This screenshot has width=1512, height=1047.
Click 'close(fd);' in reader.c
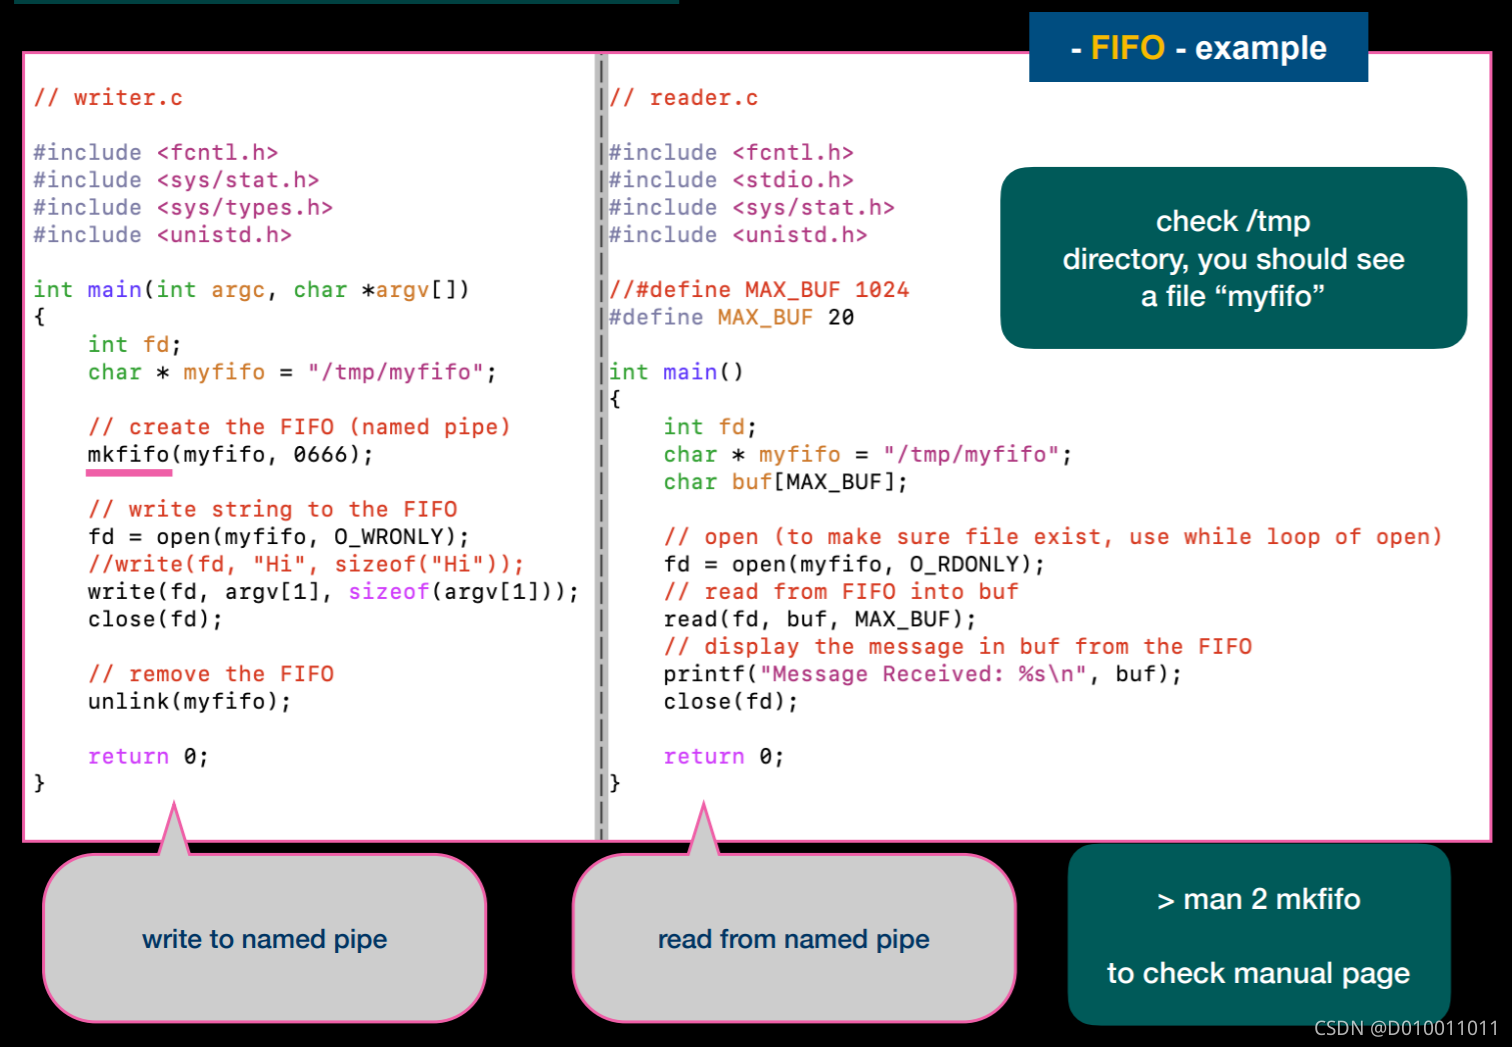click(x=731, y=702)
